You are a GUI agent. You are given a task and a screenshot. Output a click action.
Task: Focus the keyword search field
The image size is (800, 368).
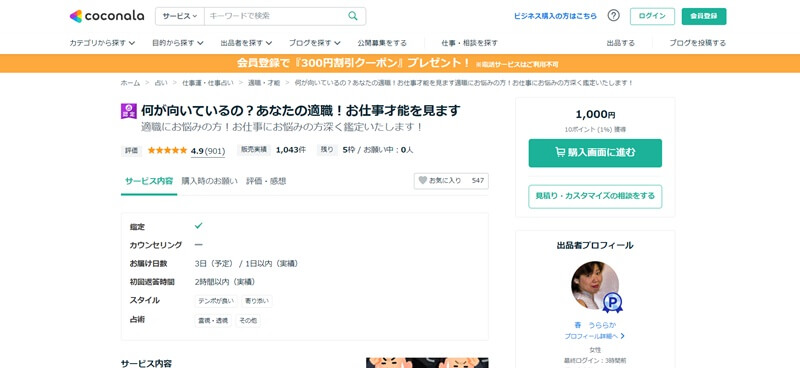pyautogui.click(x=276, y=16)
